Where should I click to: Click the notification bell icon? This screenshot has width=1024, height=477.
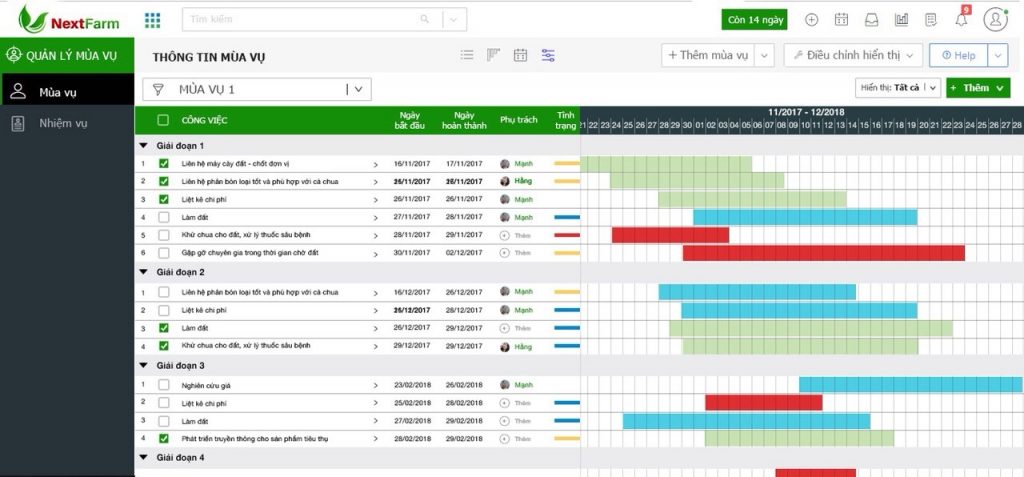pyautogui.click(x=961, y=19)
